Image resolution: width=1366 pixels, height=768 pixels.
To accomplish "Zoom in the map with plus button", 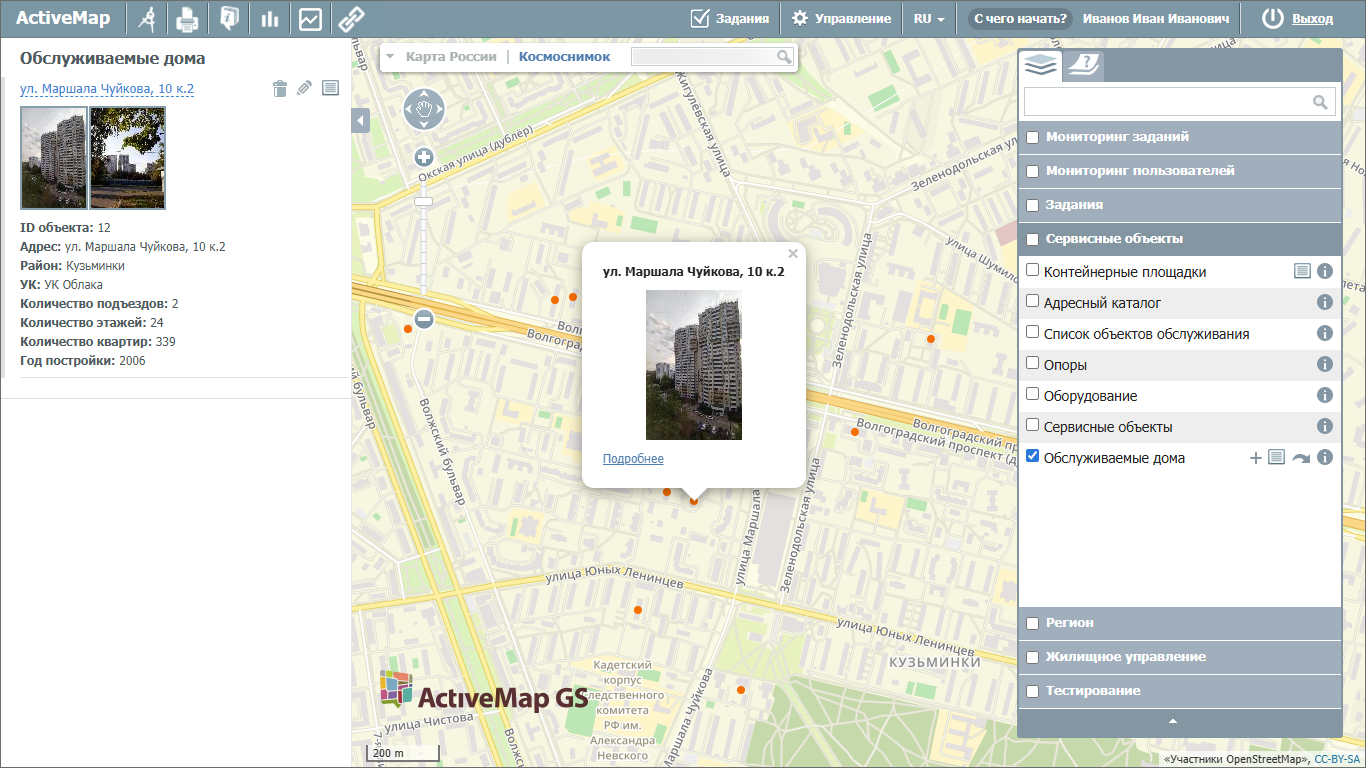I will click(424, 157).
